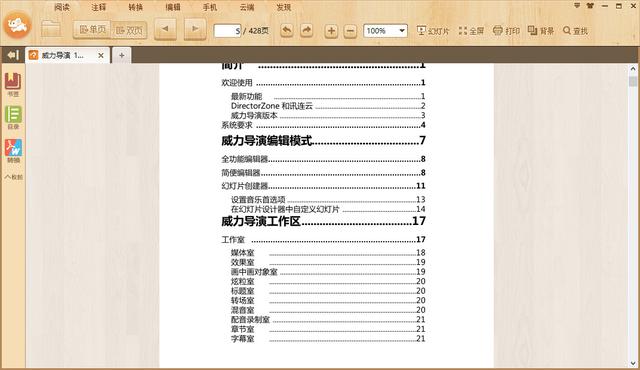Open the title bar dropdown menu icon
The width and height of the screenshot is (640, 370).
click(577, 6)
